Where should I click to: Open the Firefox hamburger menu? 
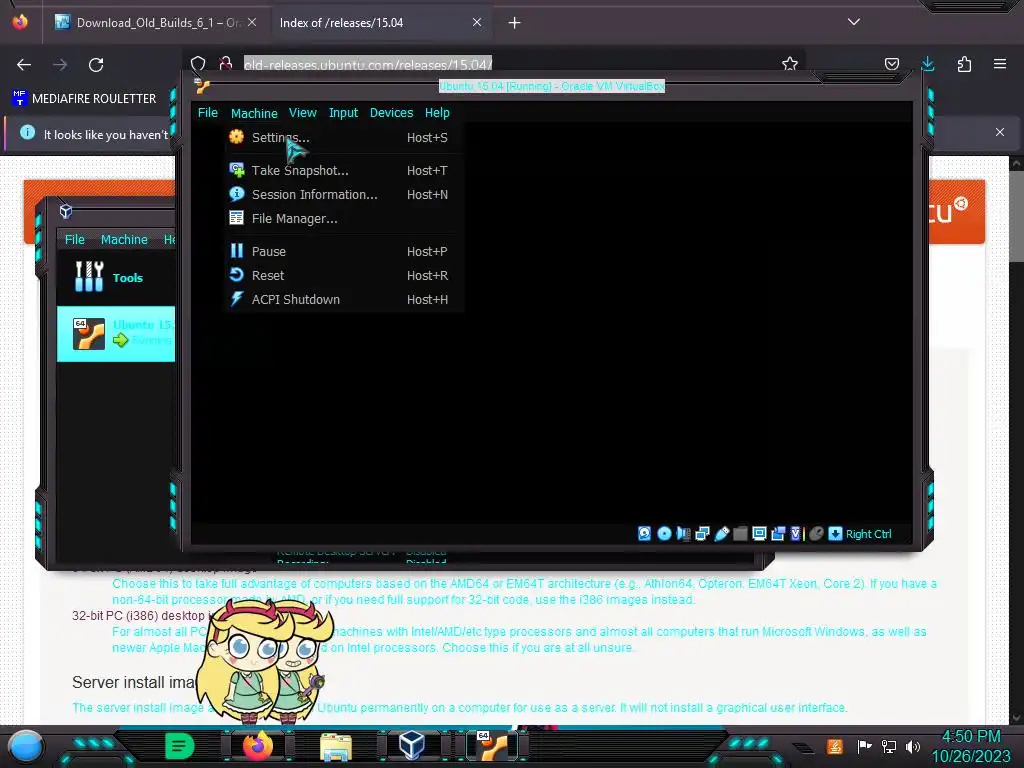coord(1000,64)
